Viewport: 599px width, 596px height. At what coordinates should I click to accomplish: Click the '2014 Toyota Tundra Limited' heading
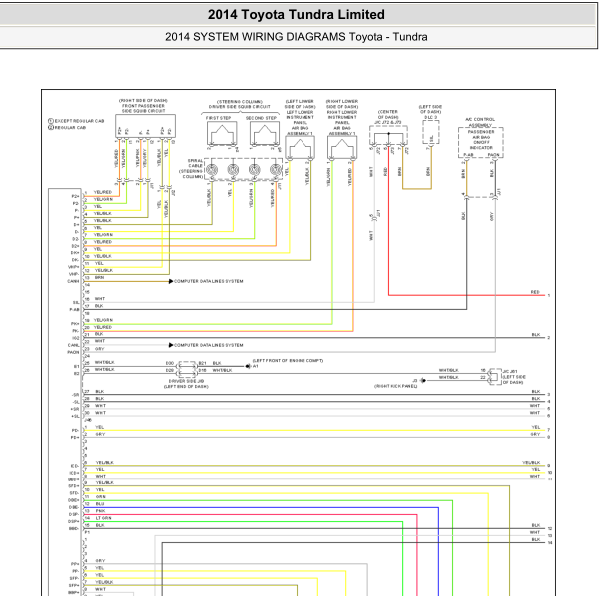[296, 15]
